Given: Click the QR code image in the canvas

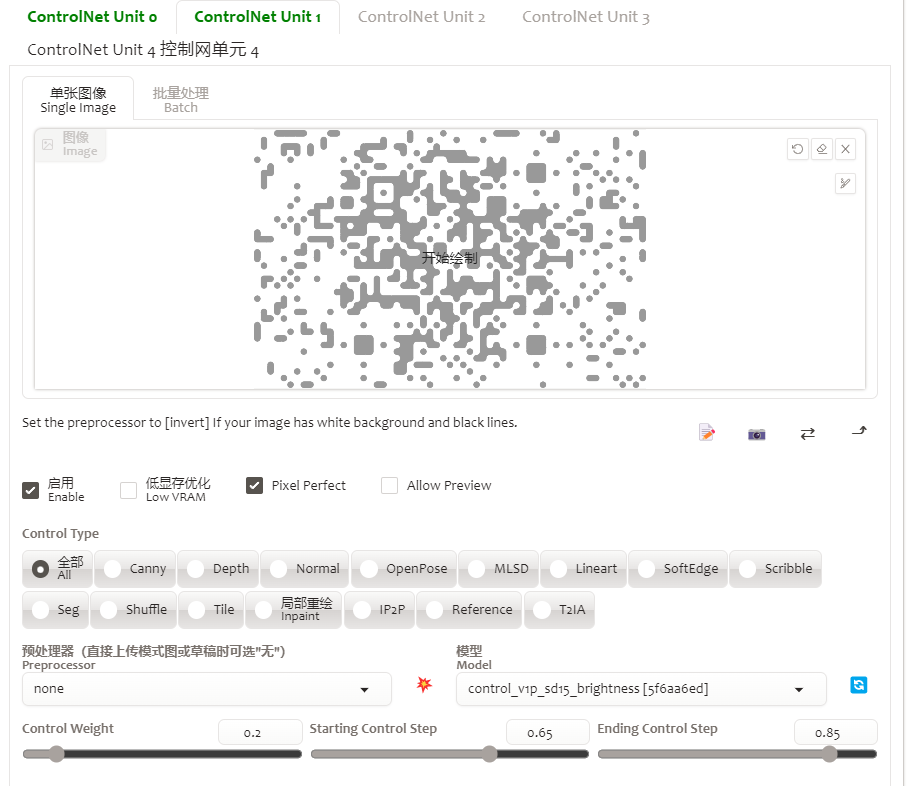Looking at the screenshot, I should coord(450,259).
